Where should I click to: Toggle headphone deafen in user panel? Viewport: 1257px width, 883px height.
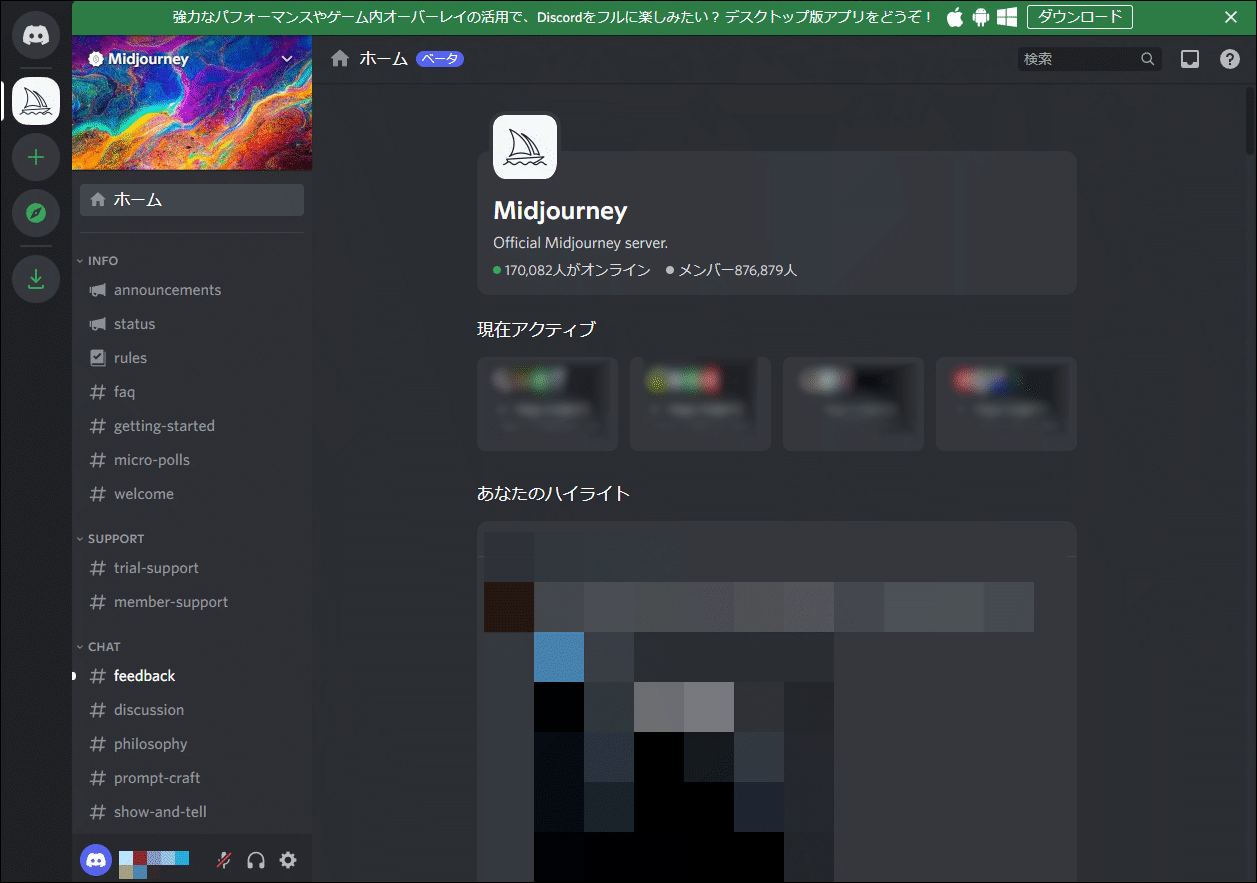pos(256,860)
